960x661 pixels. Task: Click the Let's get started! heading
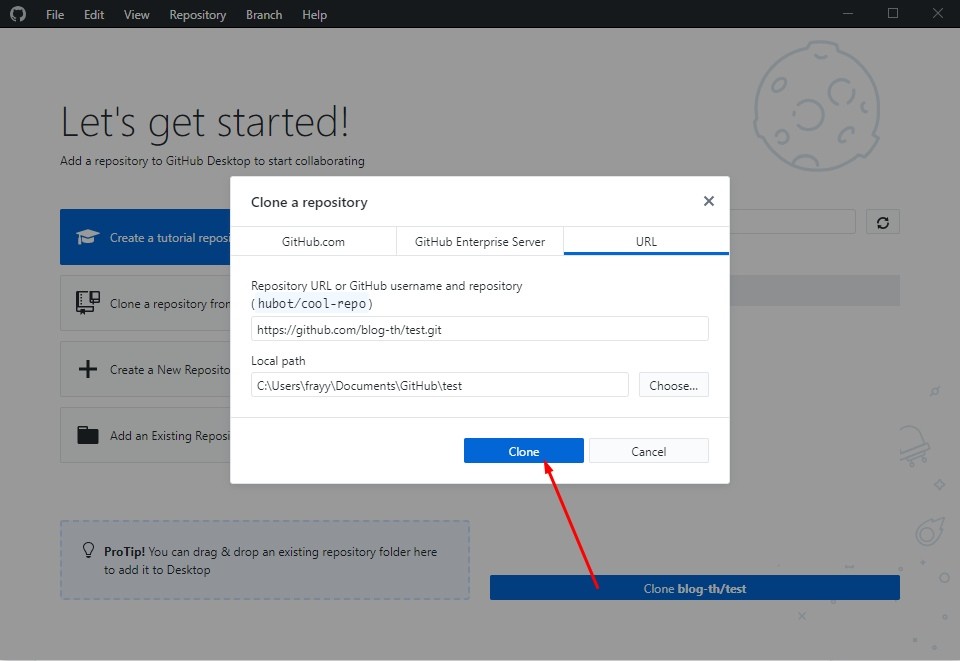coord(205,122)
